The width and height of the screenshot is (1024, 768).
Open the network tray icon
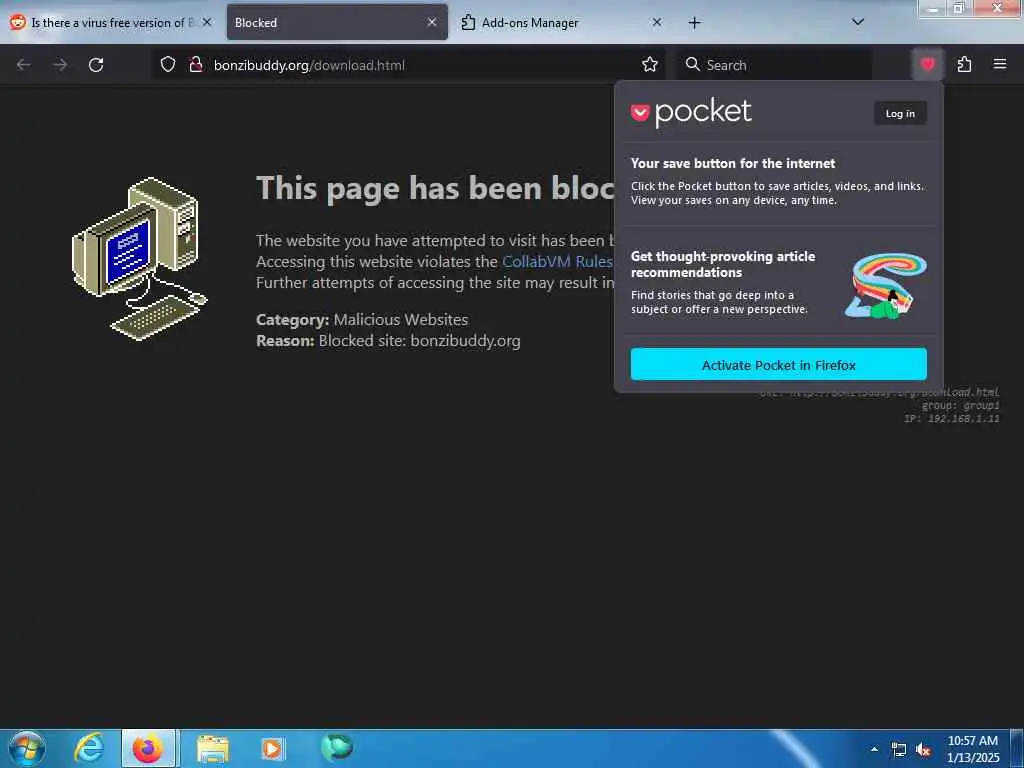[899, 750]
